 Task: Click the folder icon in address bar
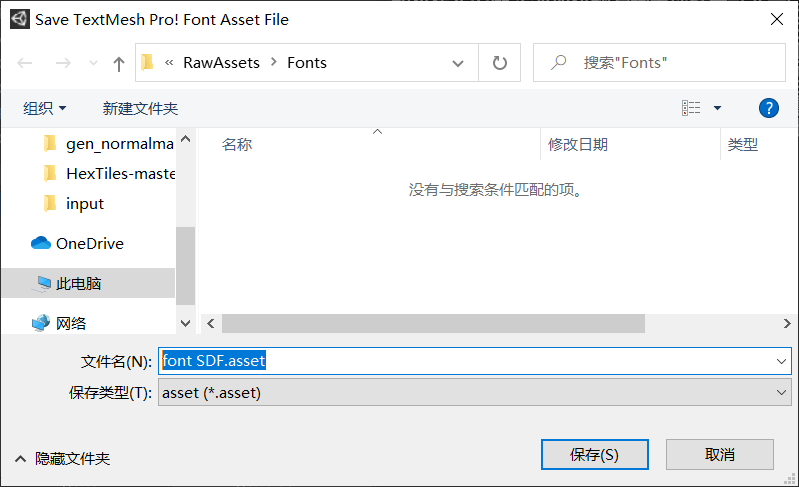point(147,62)
